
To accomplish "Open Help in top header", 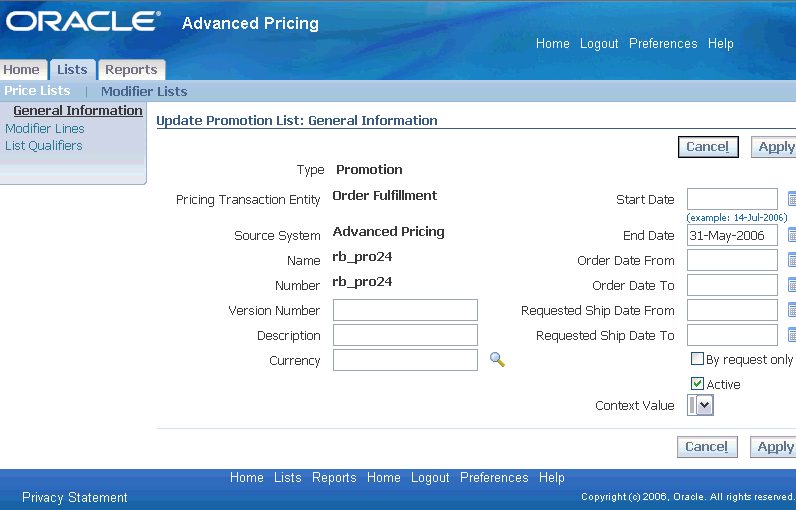I will pyautogui.click(x=721, y=44).
